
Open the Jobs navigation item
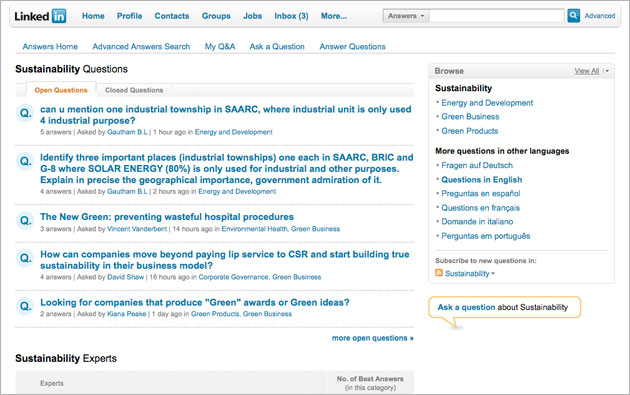tap(252, 16)
